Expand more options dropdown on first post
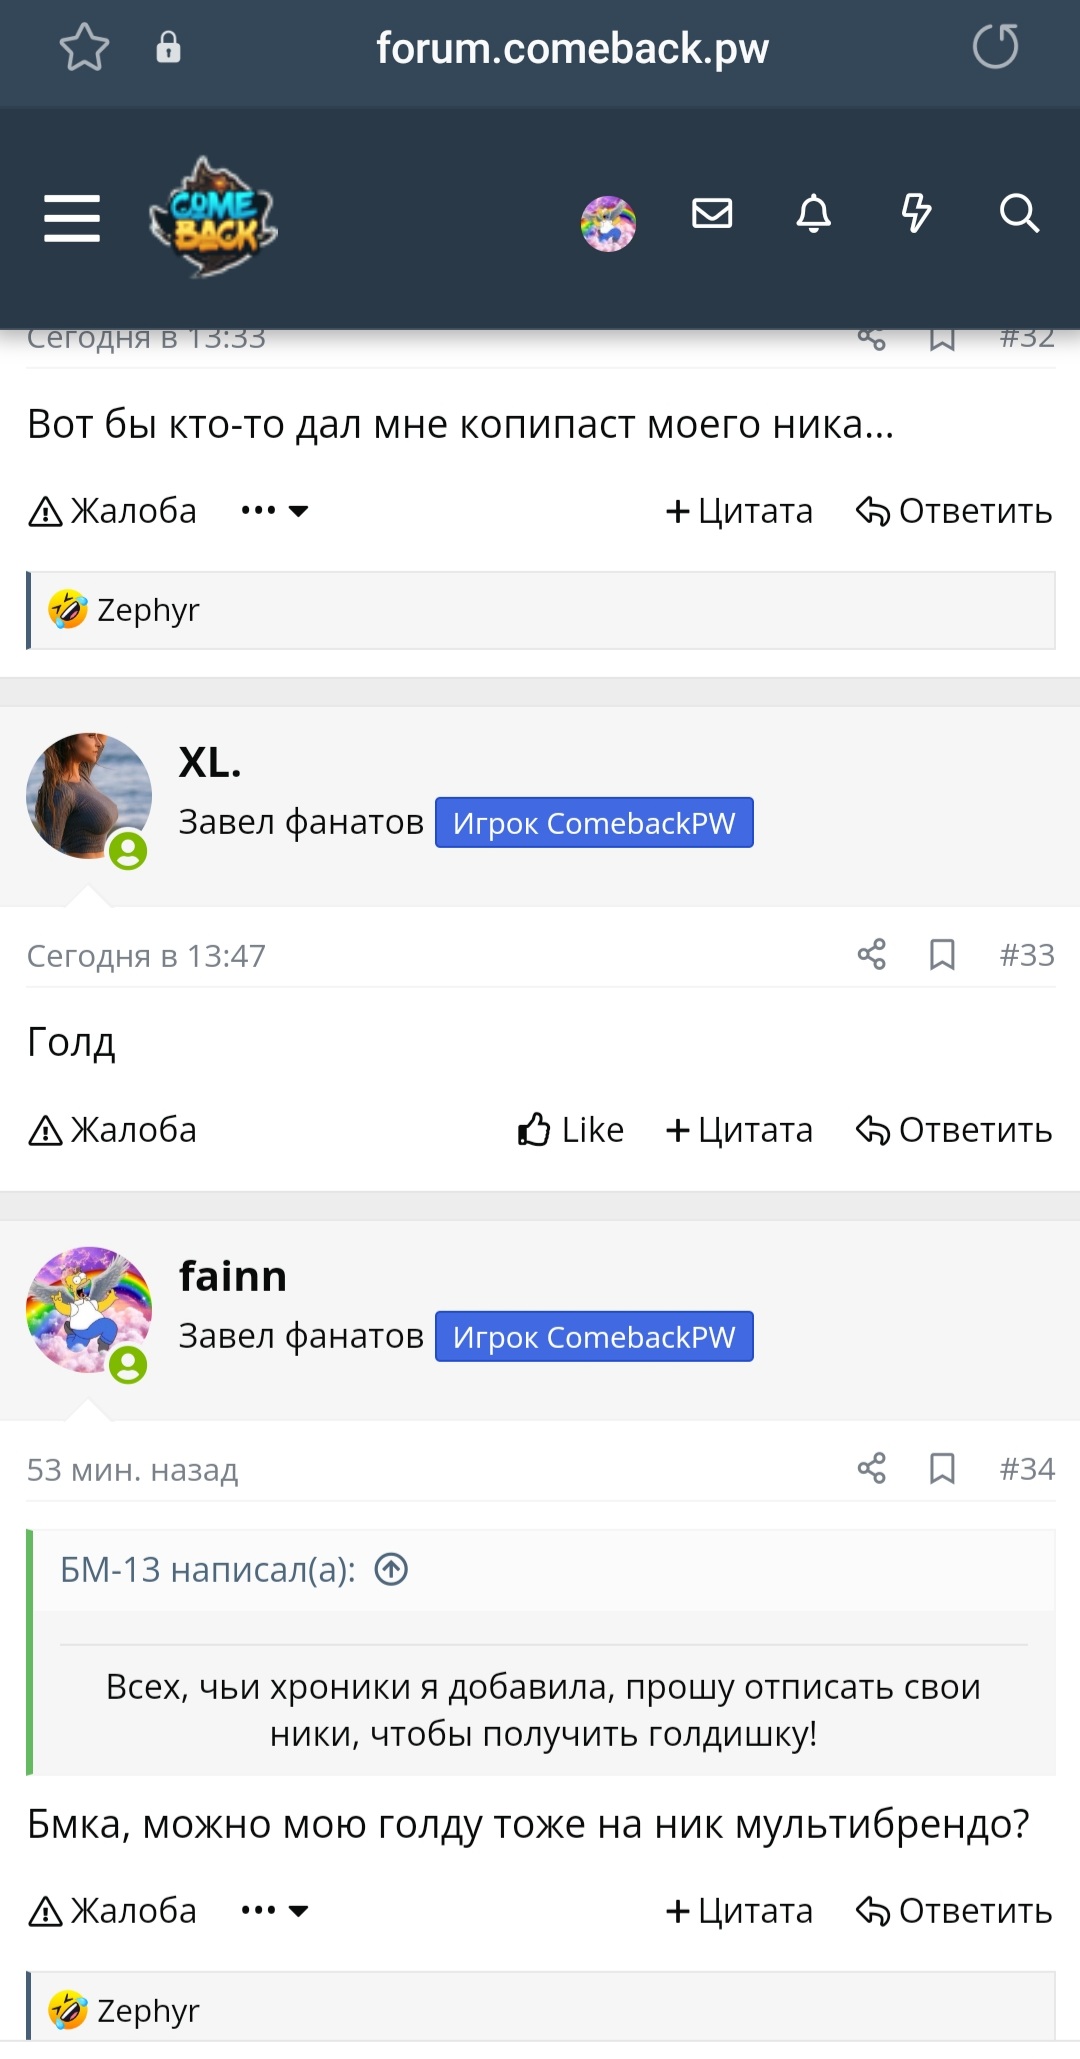 click(275, 511)
